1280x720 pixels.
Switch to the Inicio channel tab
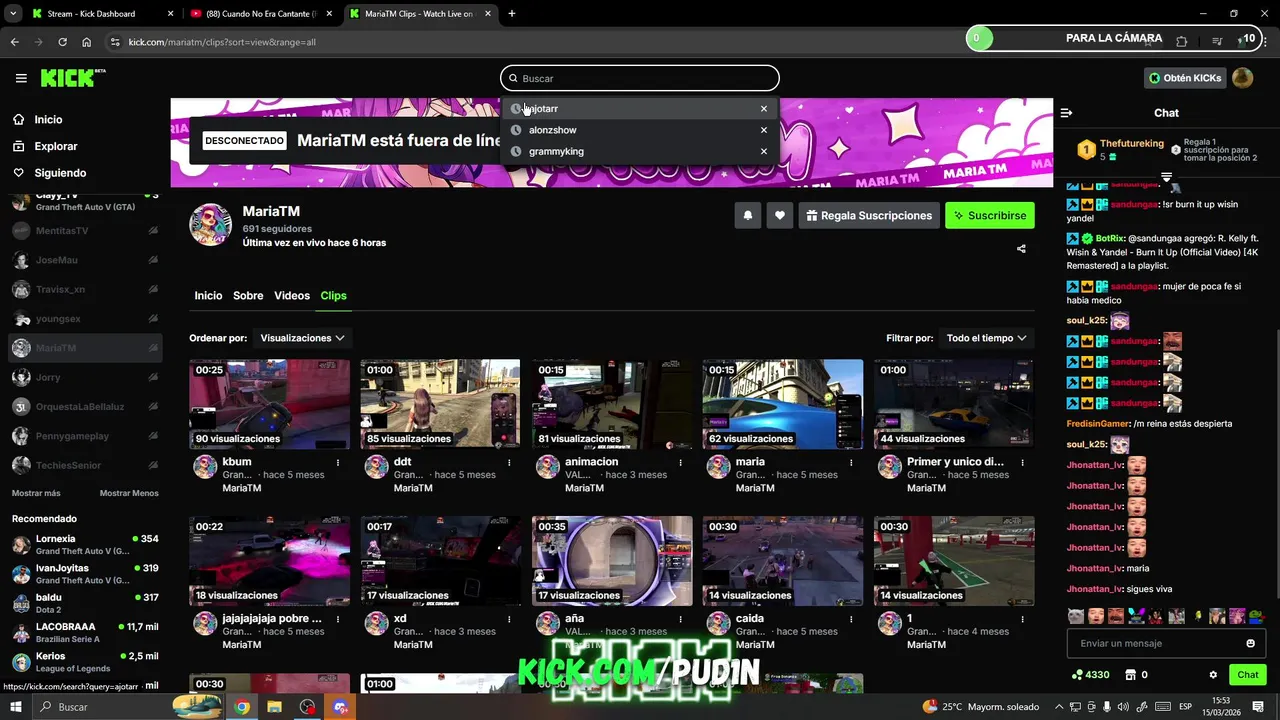tap(208, 296)
